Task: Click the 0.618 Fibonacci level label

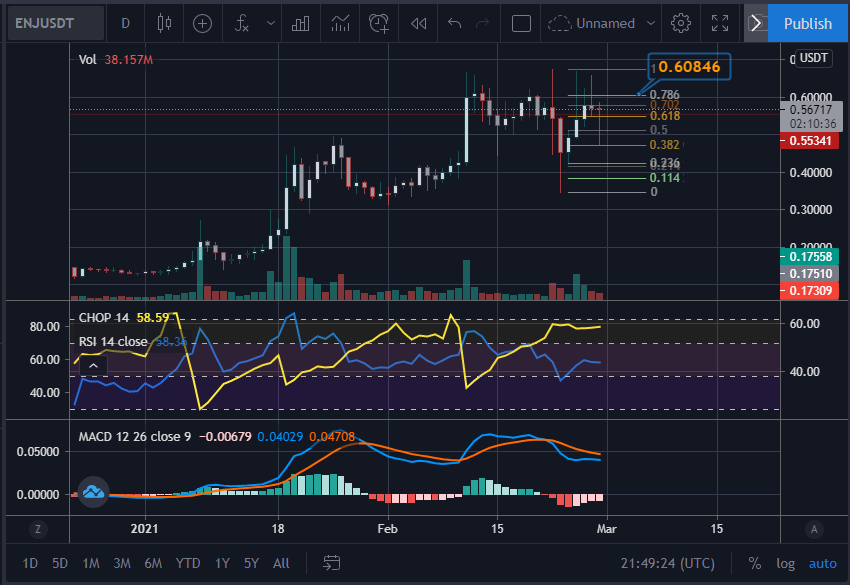Action: pyautogui.click(x=665, y=116)
